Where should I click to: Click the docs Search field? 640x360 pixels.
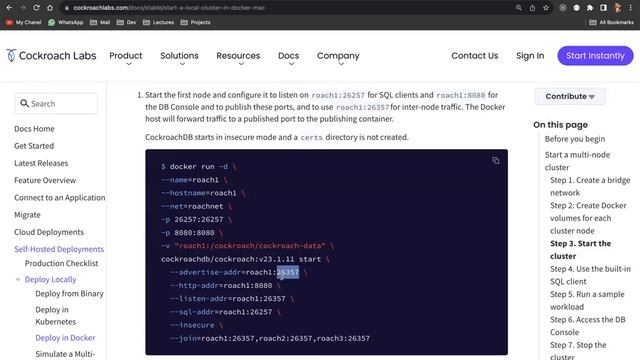(56, 104)
